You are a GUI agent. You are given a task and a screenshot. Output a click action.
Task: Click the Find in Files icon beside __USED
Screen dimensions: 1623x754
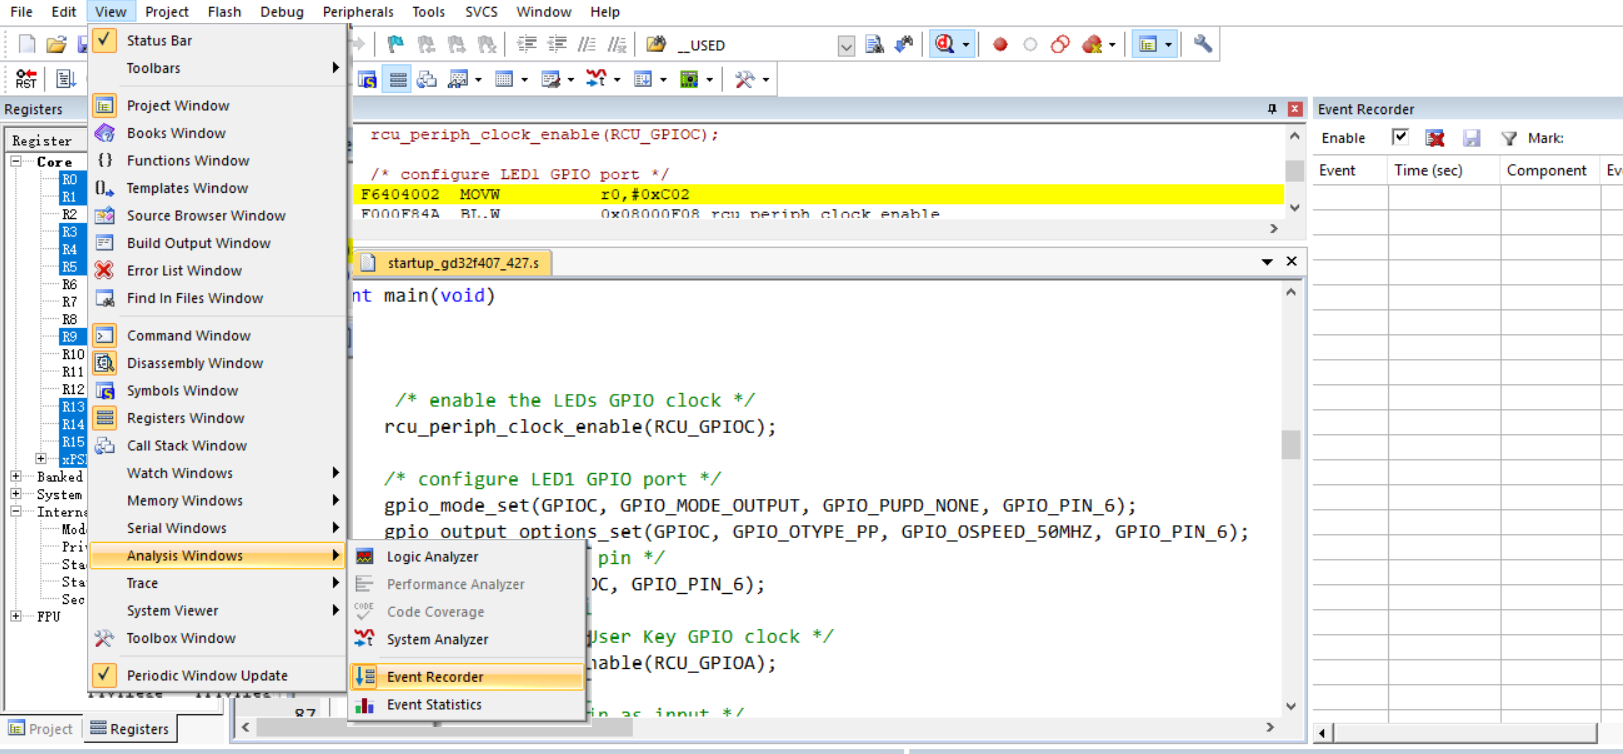(x=656, y=44)
